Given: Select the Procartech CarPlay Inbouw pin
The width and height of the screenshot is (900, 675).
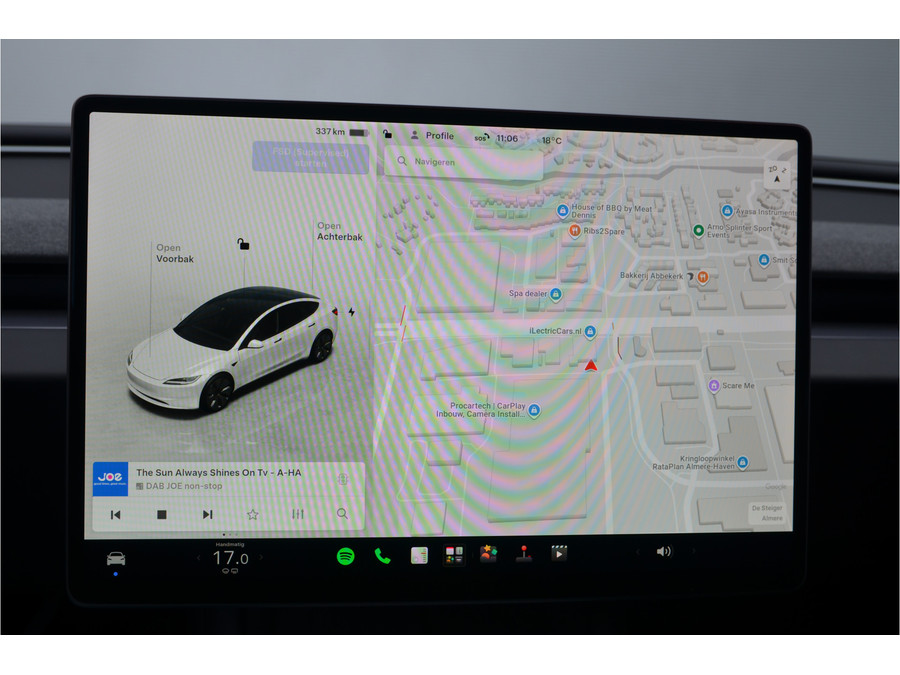Looking at the screenshot, I should [x=534, y=410].
